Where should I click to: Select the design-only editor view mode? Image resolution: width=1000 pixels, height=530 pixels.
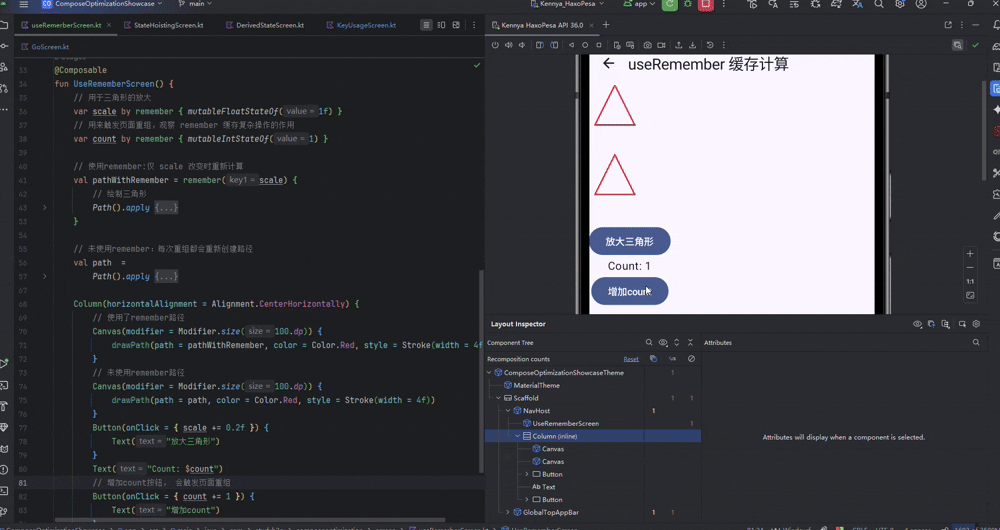click(x=456, y=26)
